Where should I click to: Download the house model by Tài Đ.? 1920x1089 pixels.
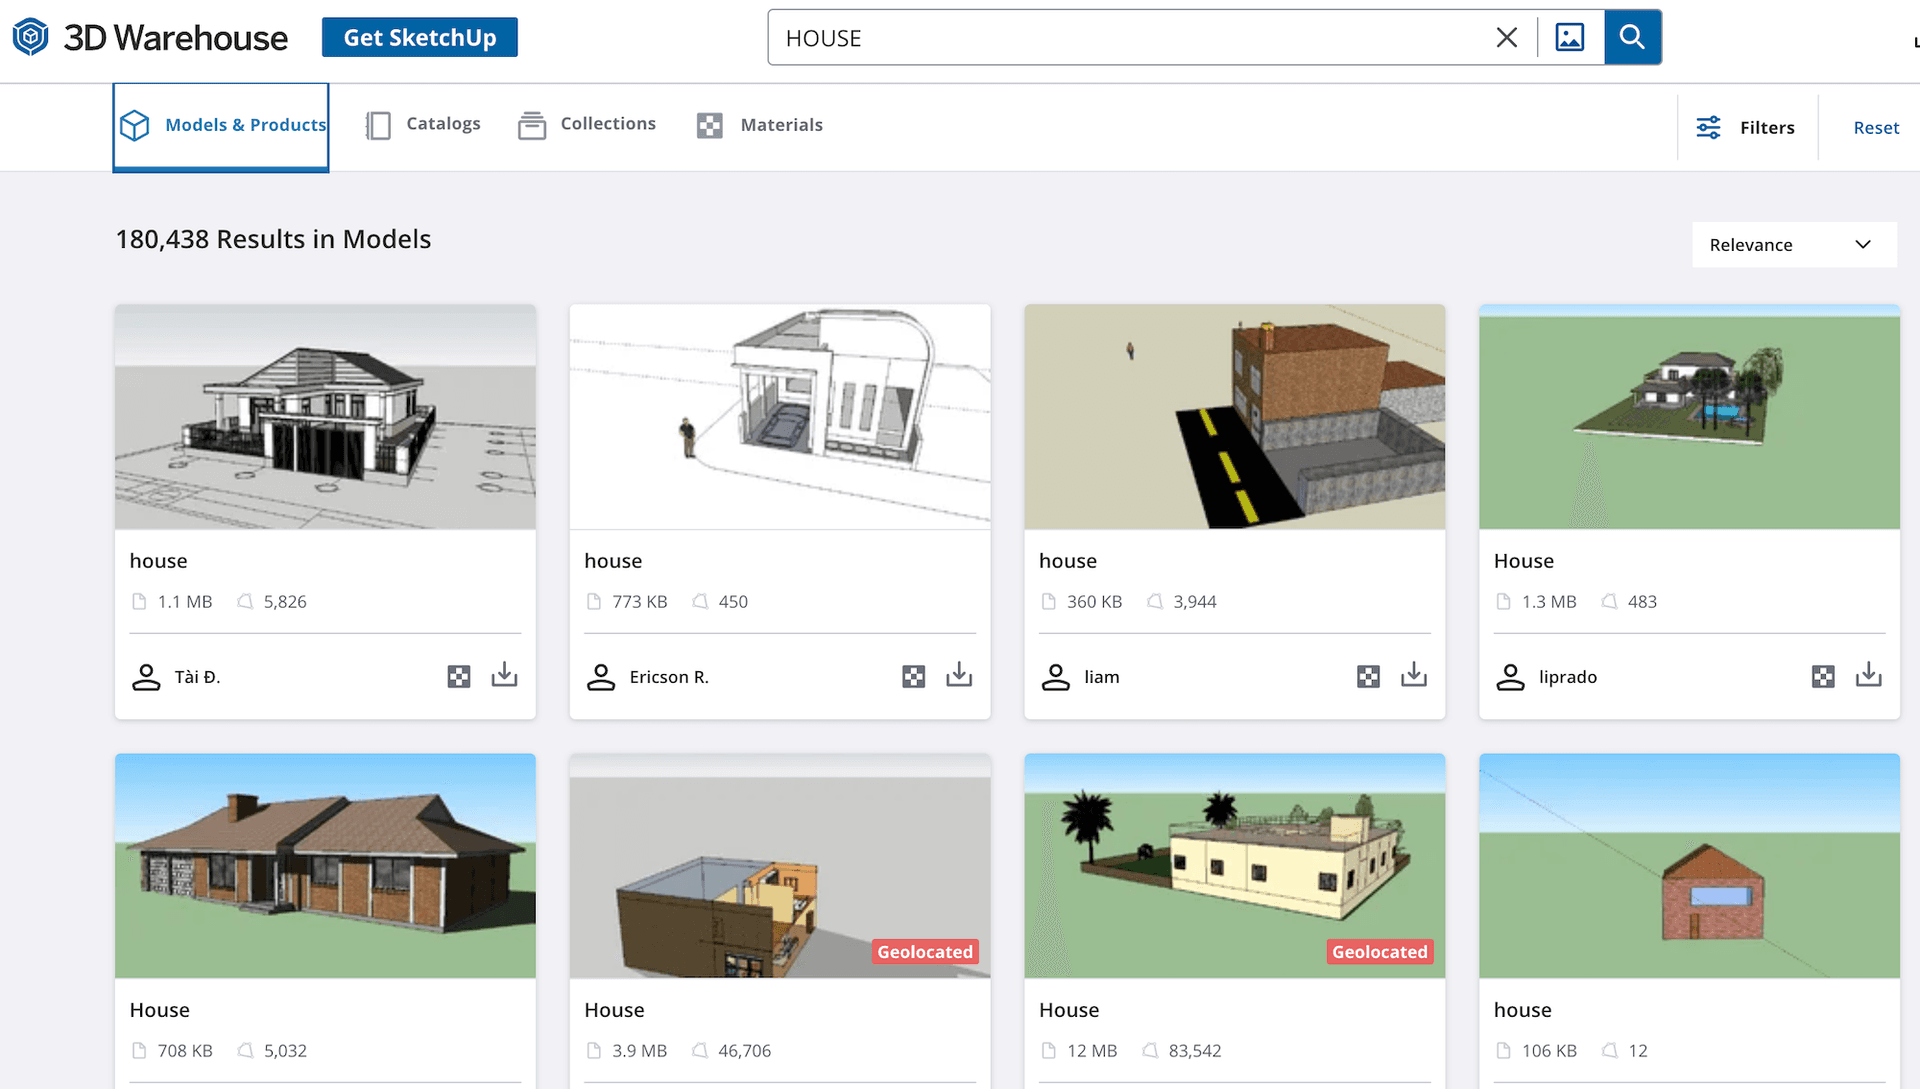click(x=504, y=675)
